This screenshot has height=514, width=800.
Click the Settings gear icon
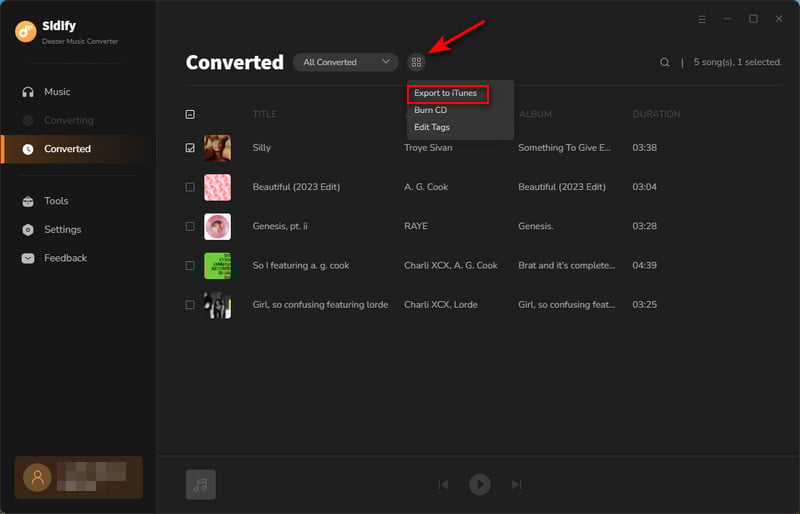click(28, 230)
